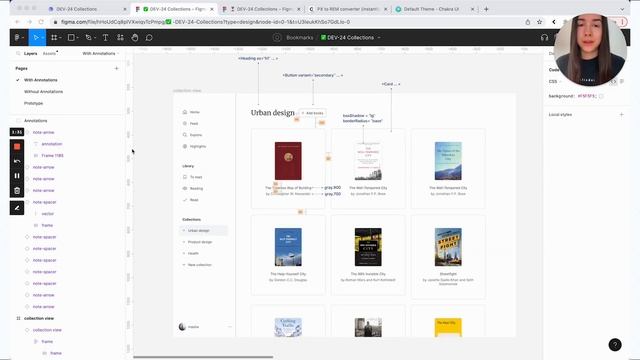Screen dimensions: 640x360
Task: Select the Comment tool
Action: tap(149, 38)
